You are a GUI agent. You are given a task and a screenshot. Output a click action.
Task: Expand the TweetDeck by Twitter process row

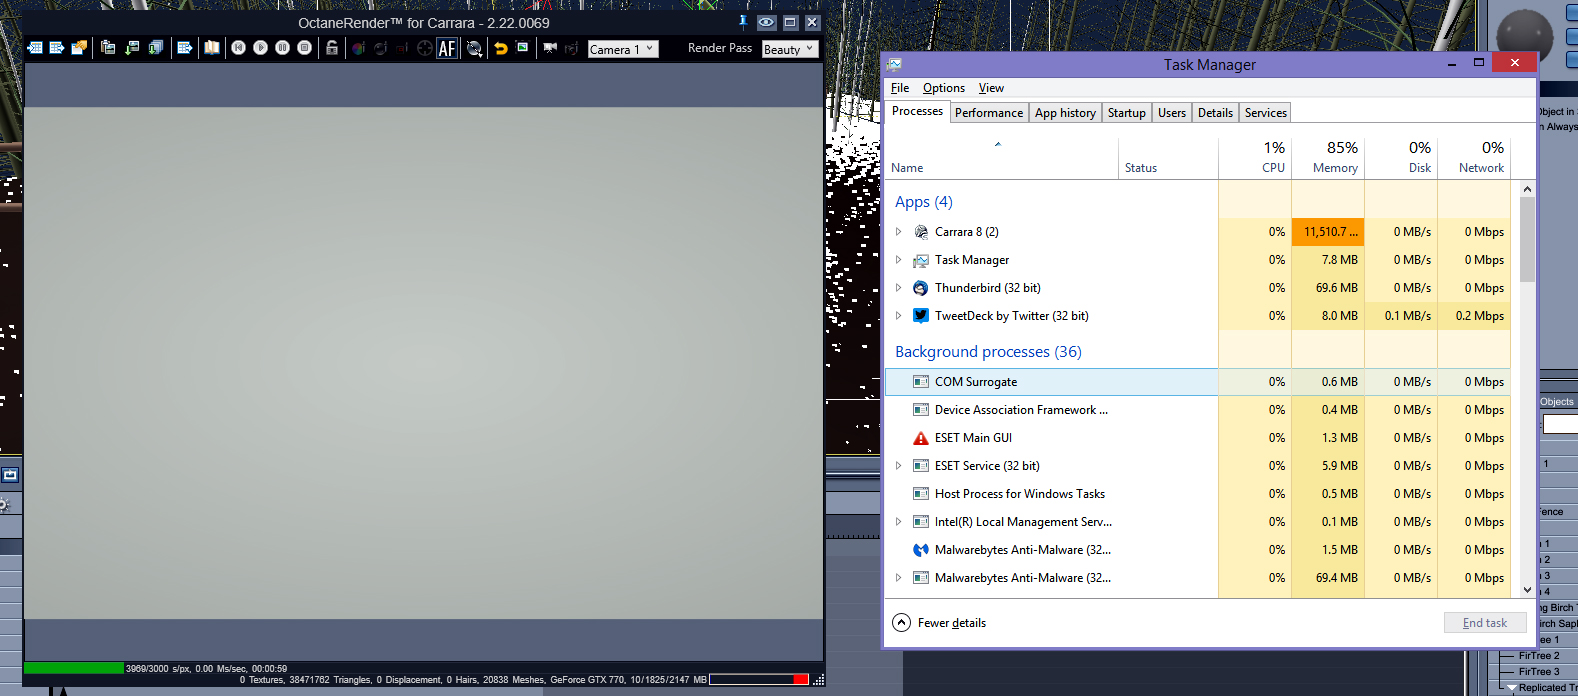pyautogui.click(x=898, y=316)
